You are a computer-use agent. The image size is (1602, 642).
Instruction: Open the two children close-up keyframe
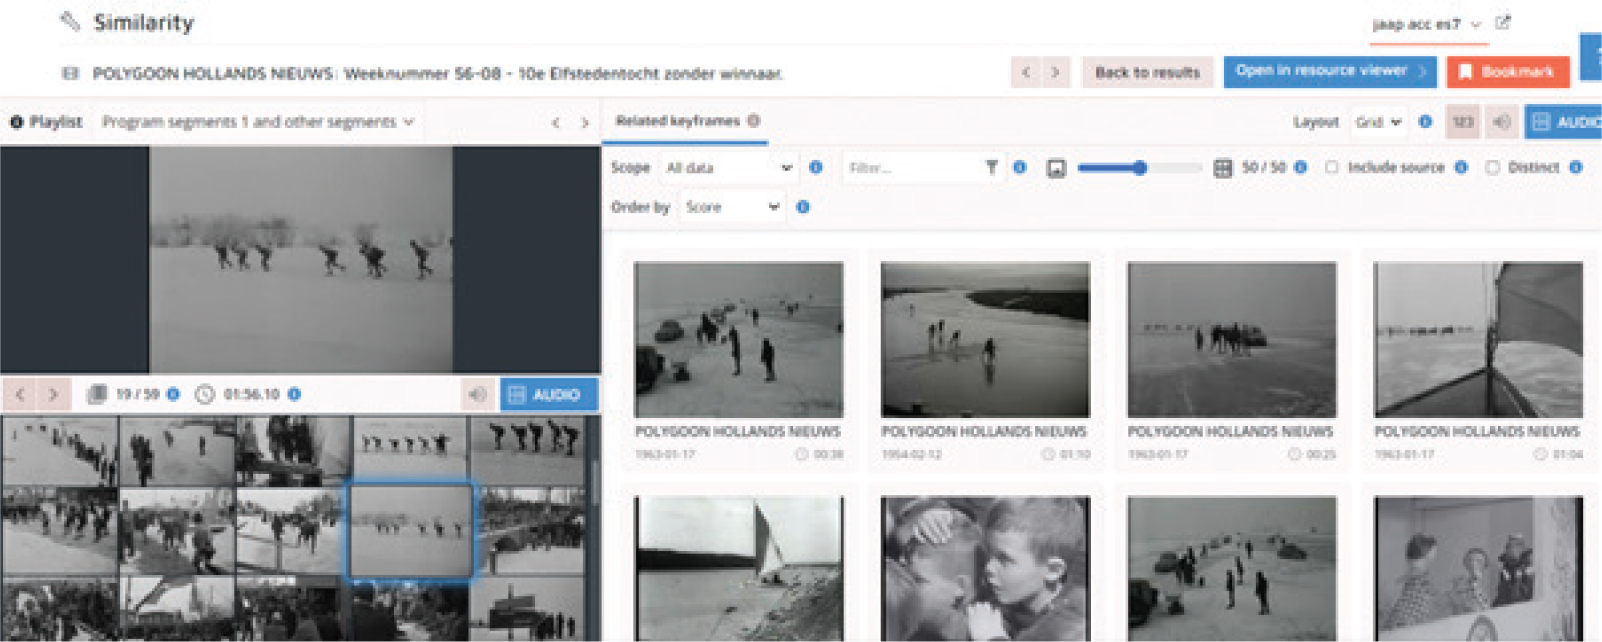click(985, 568)
